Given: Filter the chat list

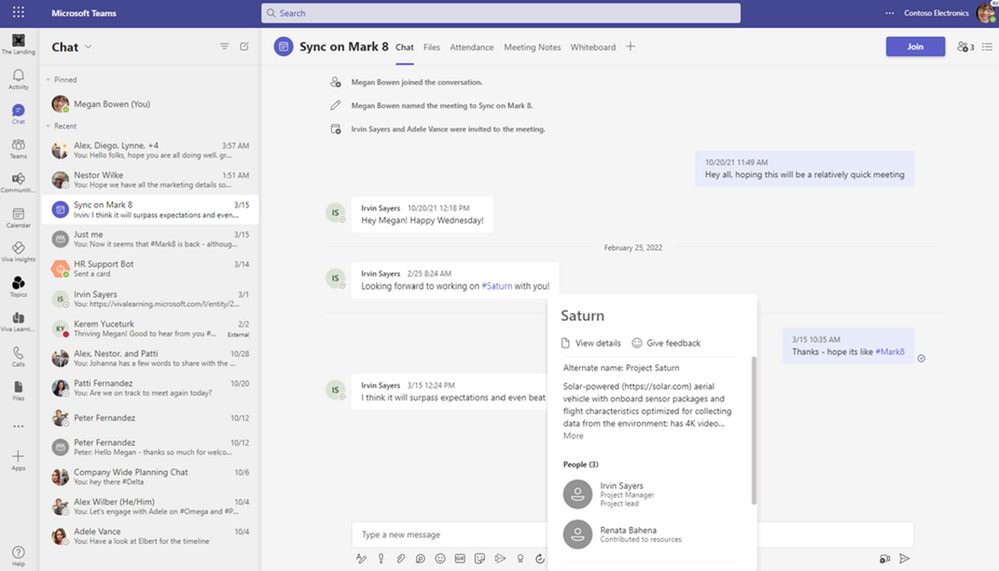Looking at the screenshot, I should pyautogui.click(x=224, y=47).
